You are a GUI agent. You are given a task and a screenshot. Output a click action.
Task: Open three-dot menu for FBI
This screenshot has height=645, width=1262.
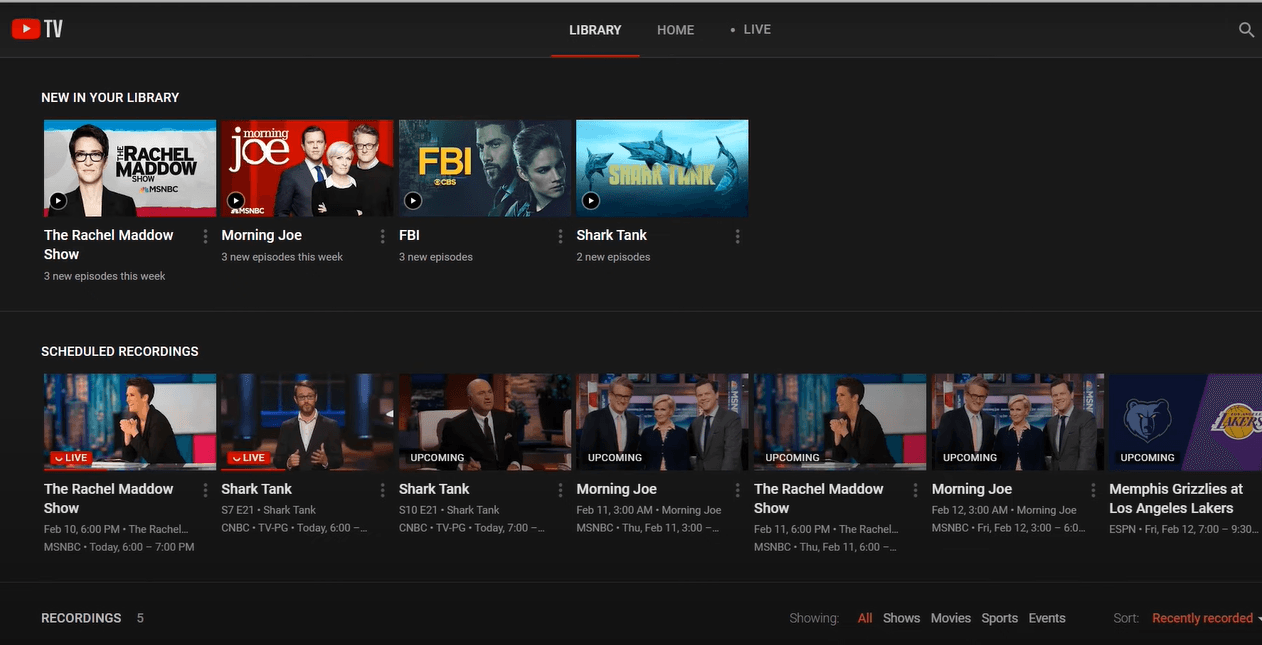(x=560, y=236)
